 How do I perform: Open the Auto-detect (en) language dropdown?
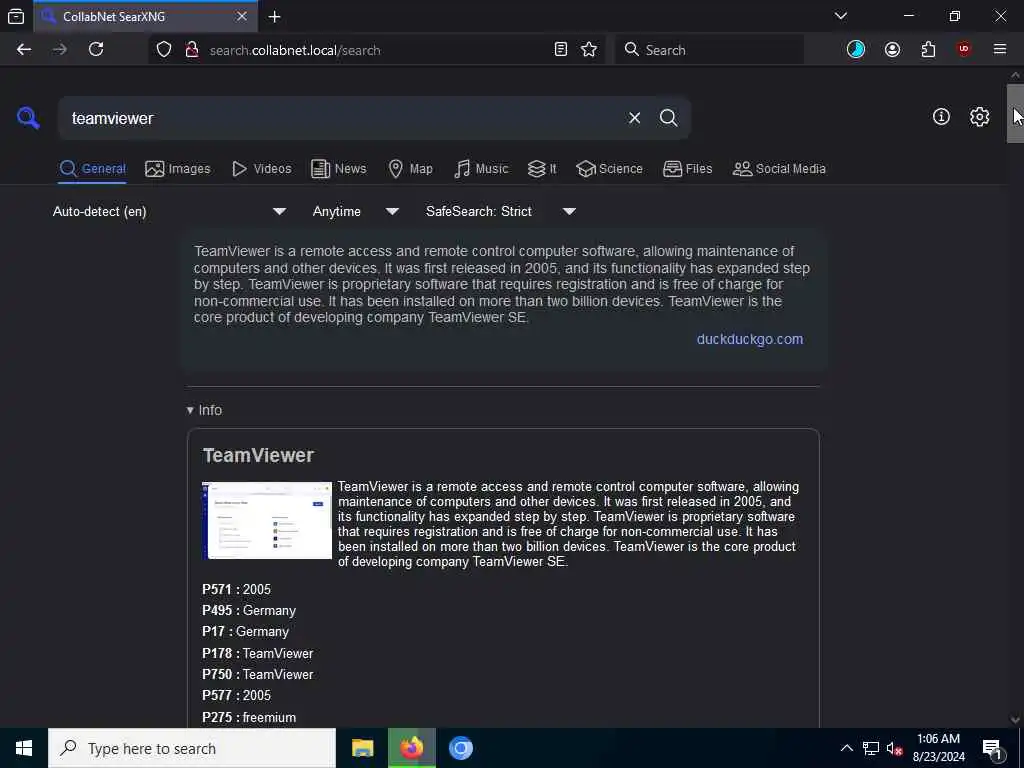coord(169,212)
